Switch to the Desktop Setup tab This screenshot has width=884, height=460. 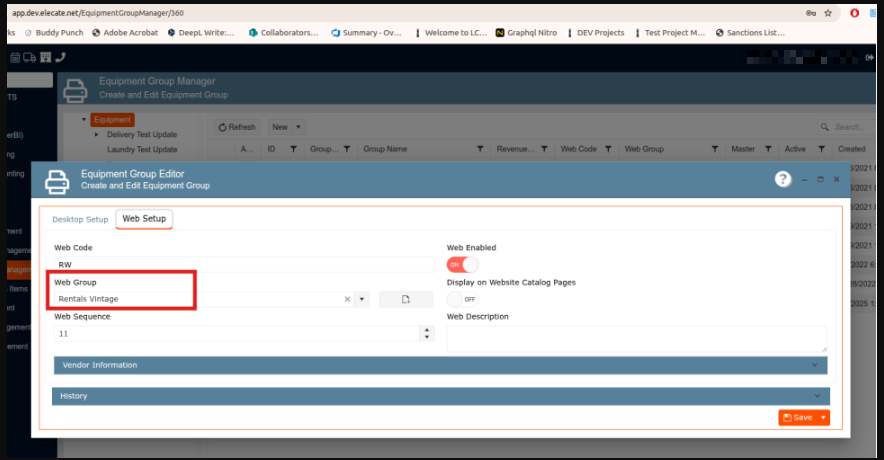pos(80,219)
